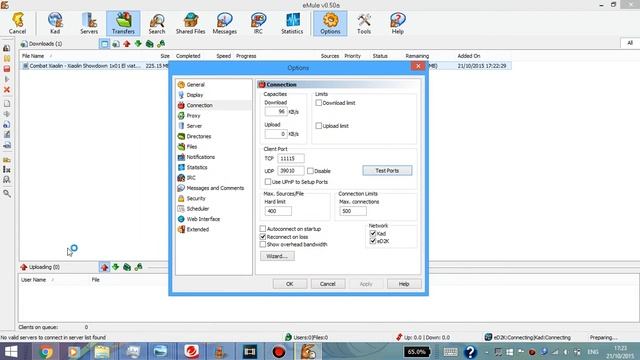Open IRC from main toolbar

click(x=258, y=23)
